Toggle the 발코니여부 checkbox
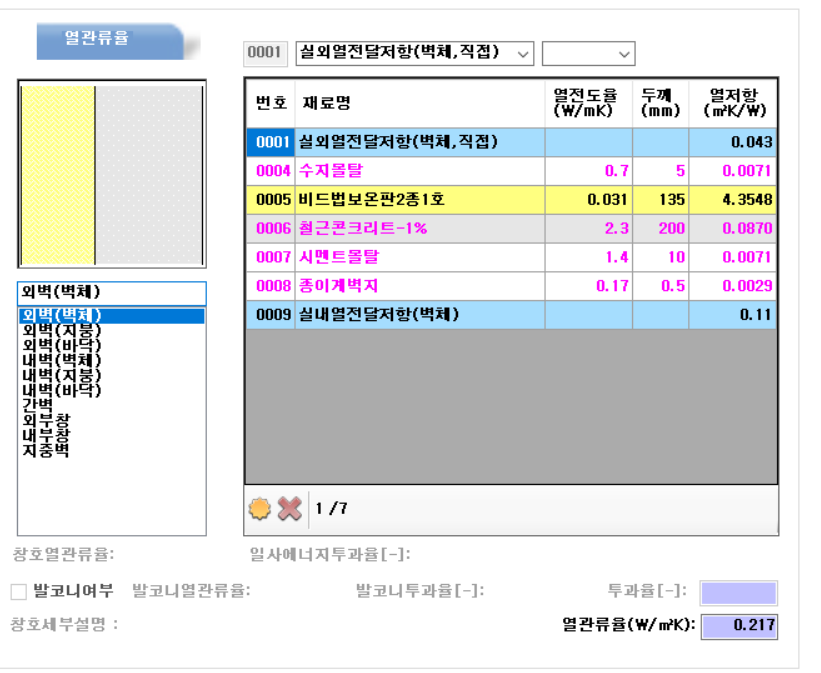The width and height of the screenshot is (821, 673). (19, 592)
